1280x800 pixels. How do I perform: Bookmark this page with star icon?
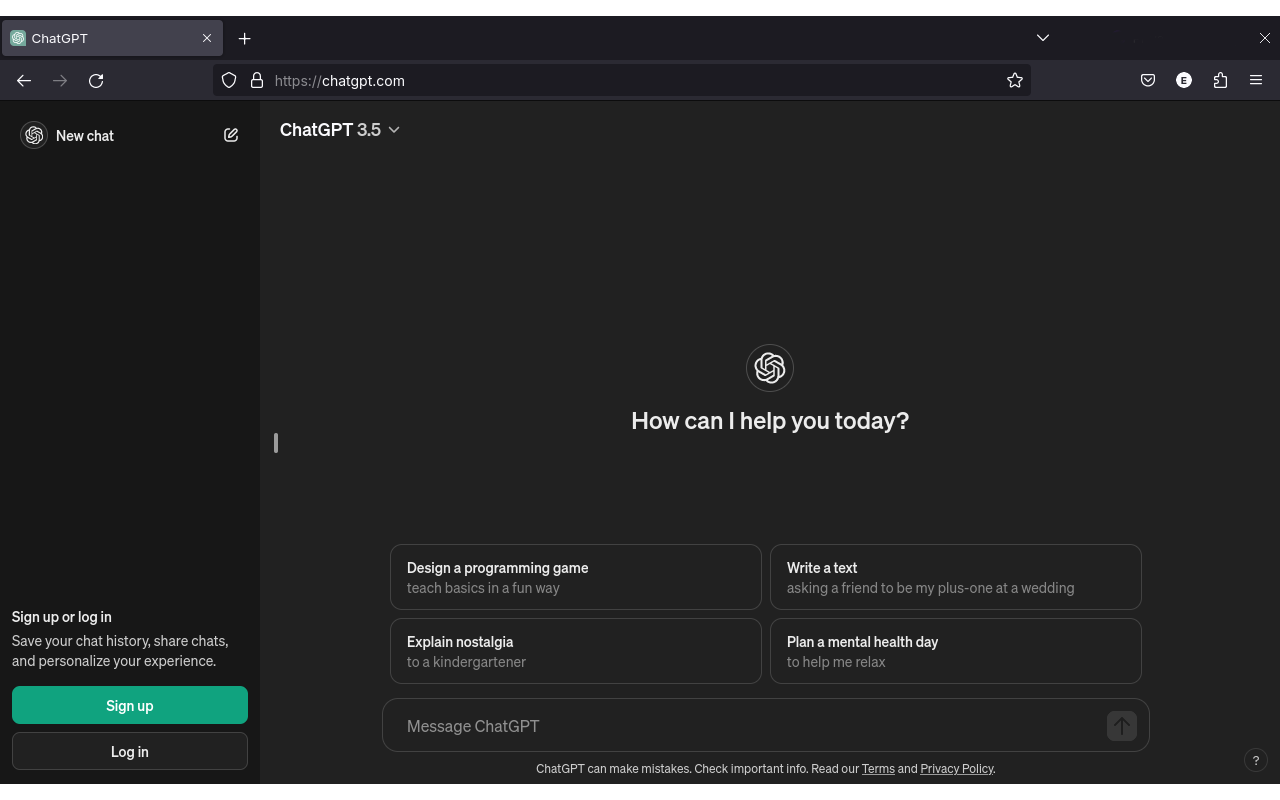coord(1015,81)
